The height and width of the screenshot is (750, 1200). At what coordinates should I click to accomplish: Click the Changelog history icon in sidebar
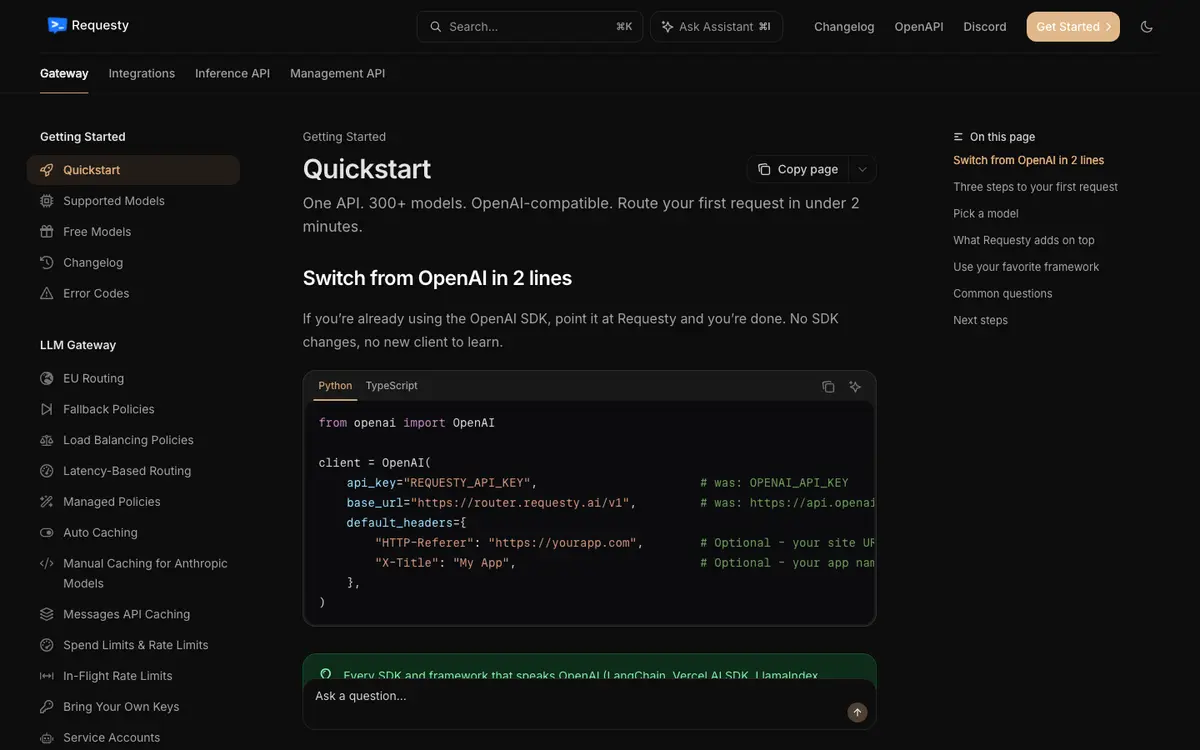pos(47,263)
